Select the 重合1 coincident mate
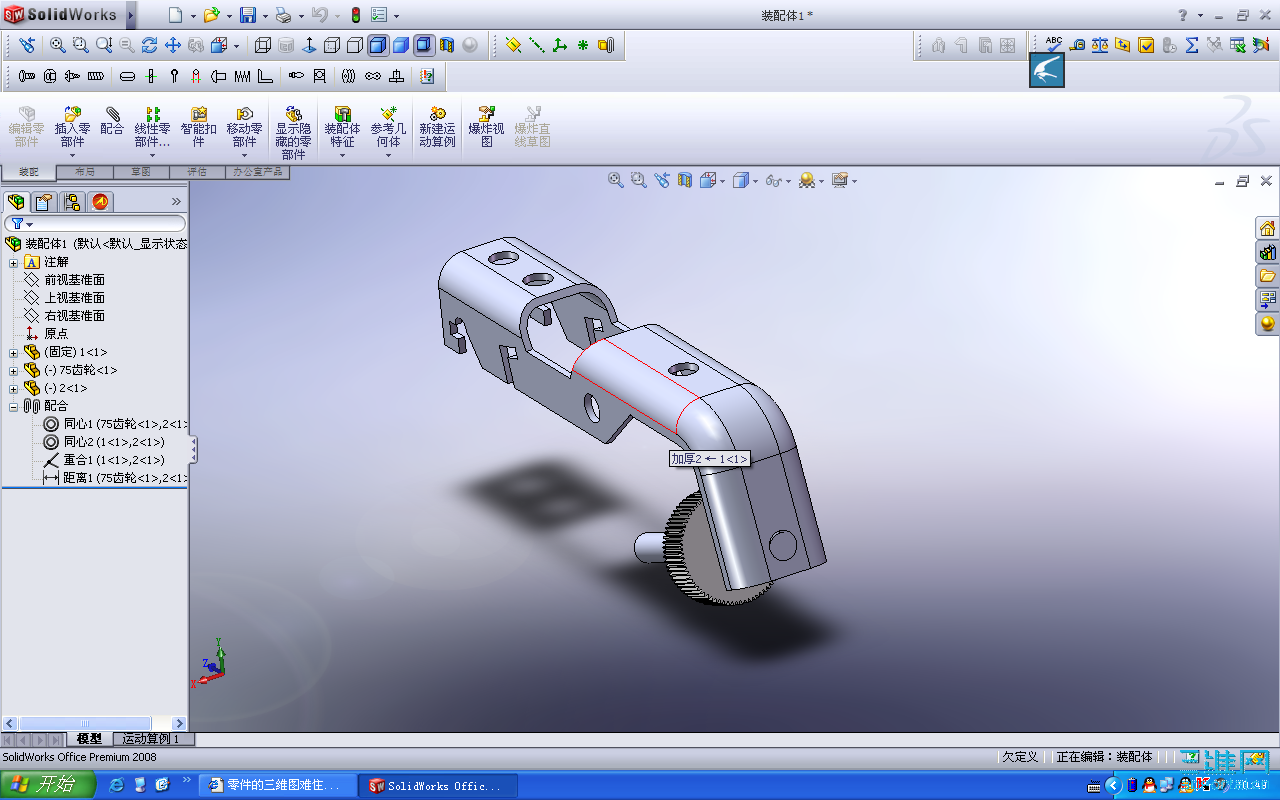1280x800 pixels. tap(103, 460)
